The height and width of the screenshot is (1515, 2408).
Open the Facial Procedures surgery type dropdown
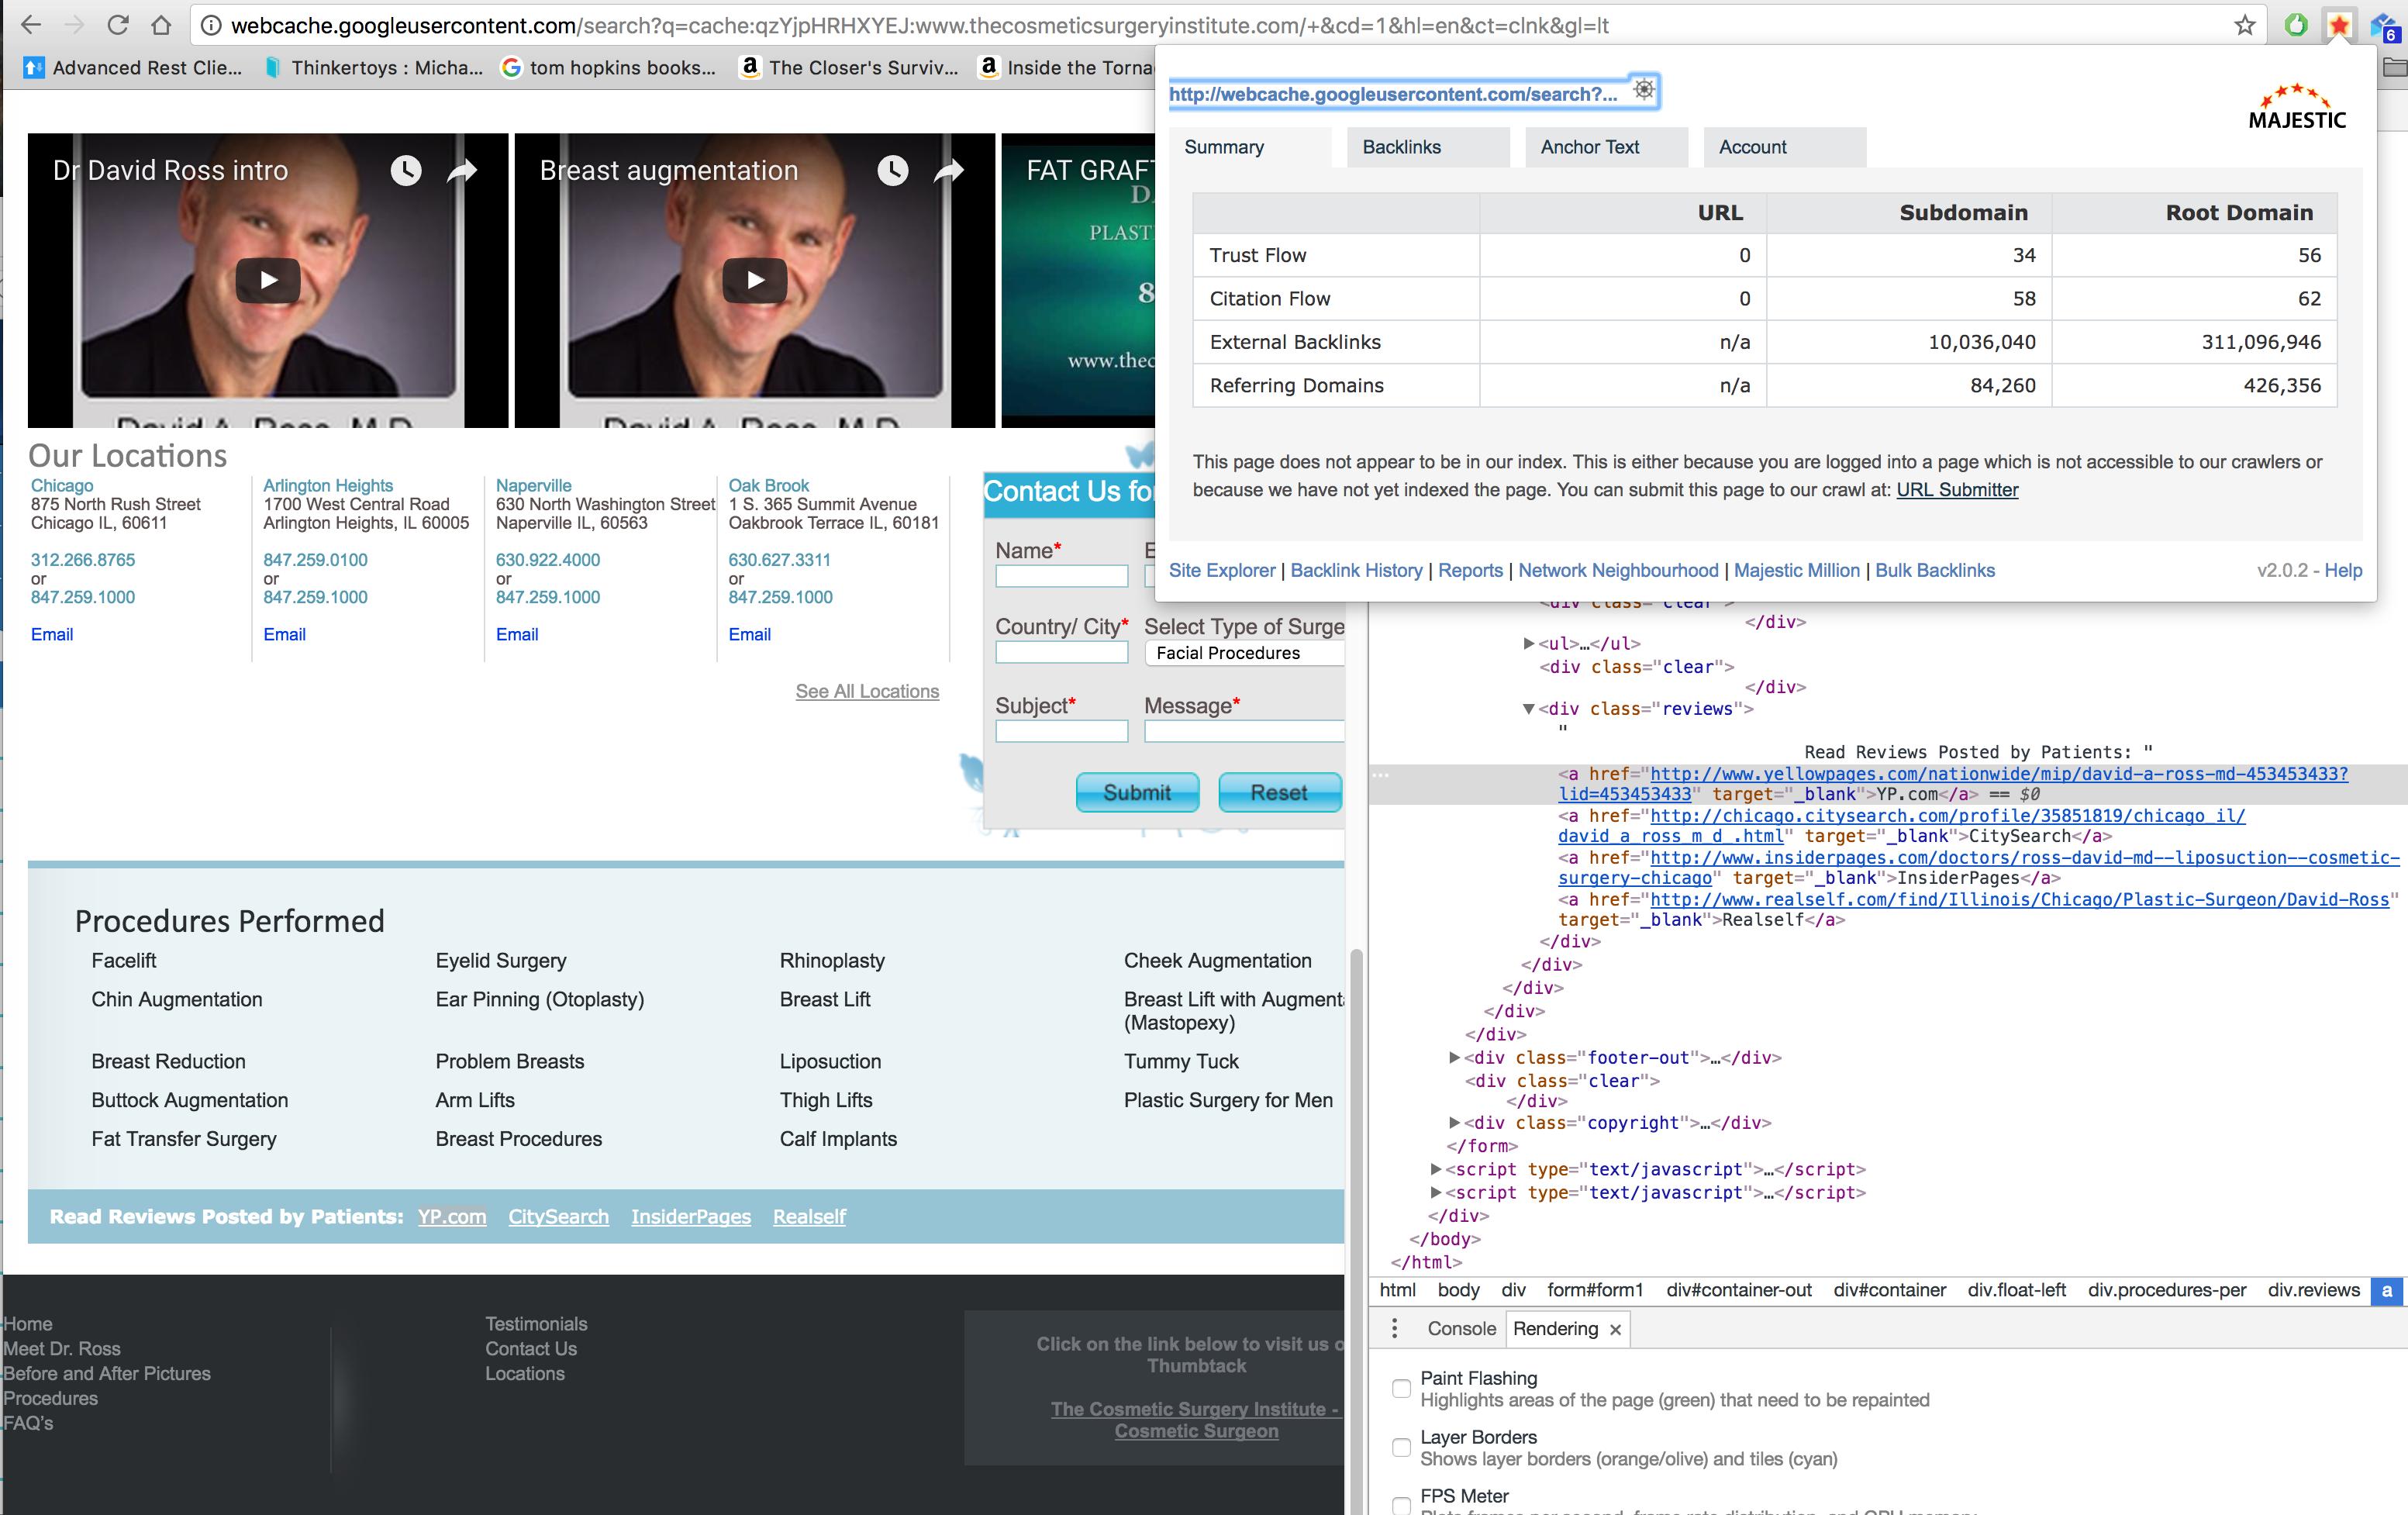click(1244, 653)
